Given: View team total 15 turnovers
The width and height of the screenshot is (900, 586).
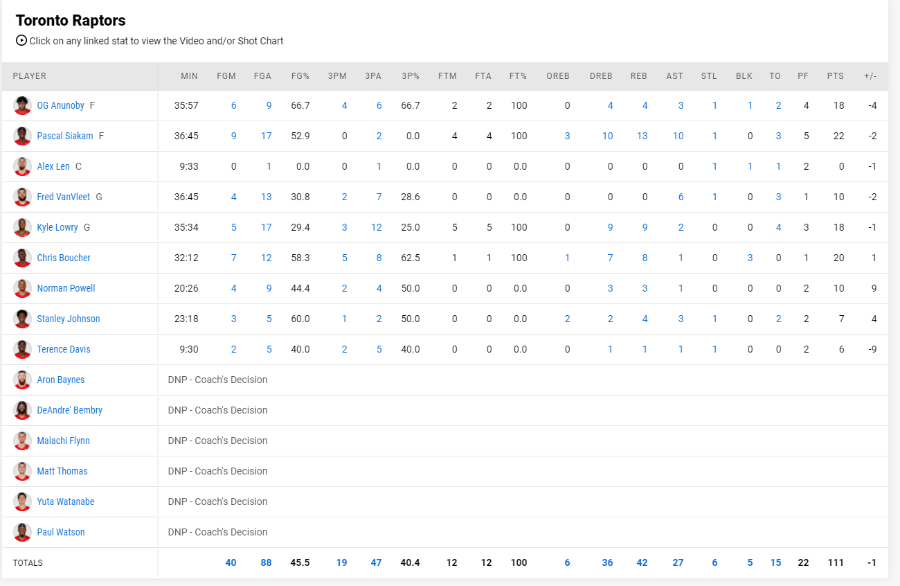Looking at the screenshot, I should 775,562.
